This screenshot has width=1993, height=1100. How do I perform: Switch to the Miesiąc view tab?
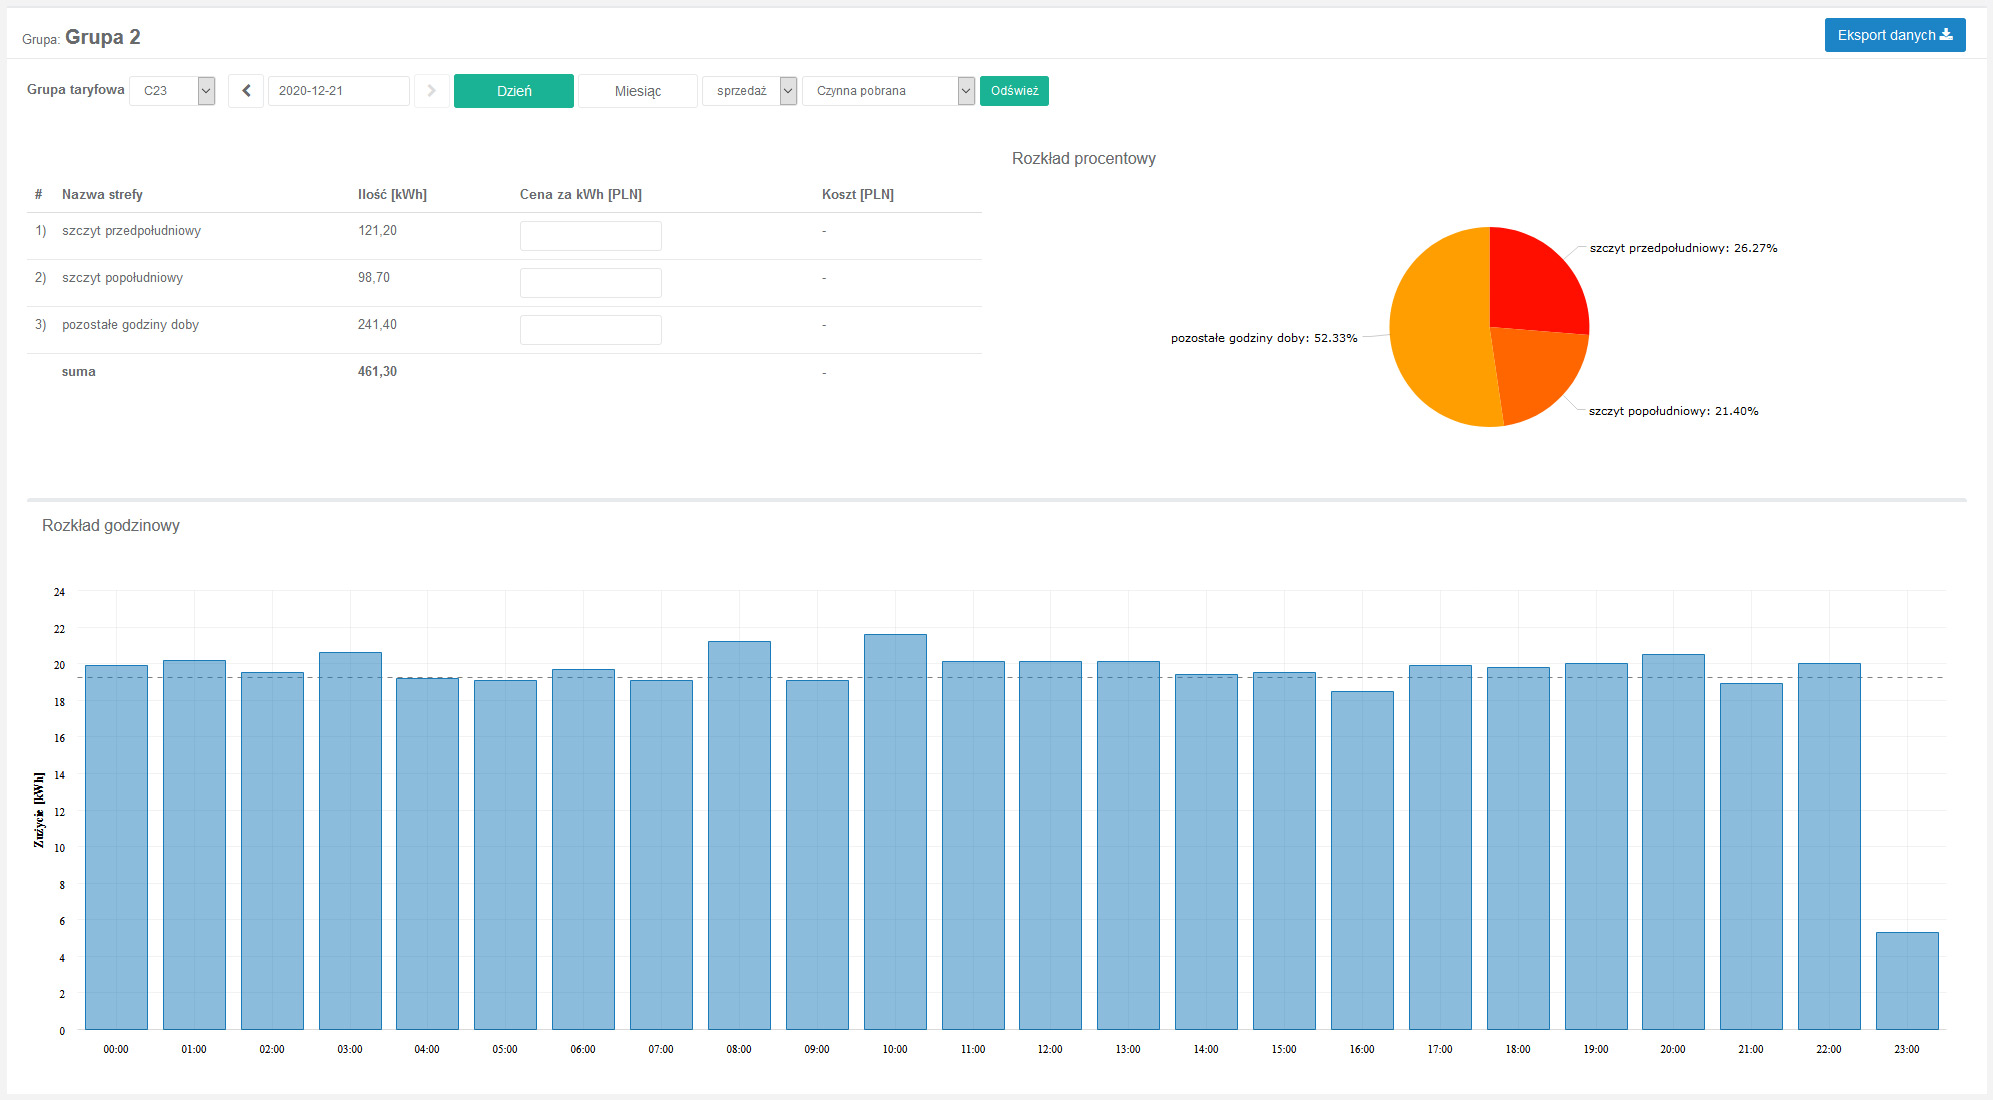(x=637, y=91)
